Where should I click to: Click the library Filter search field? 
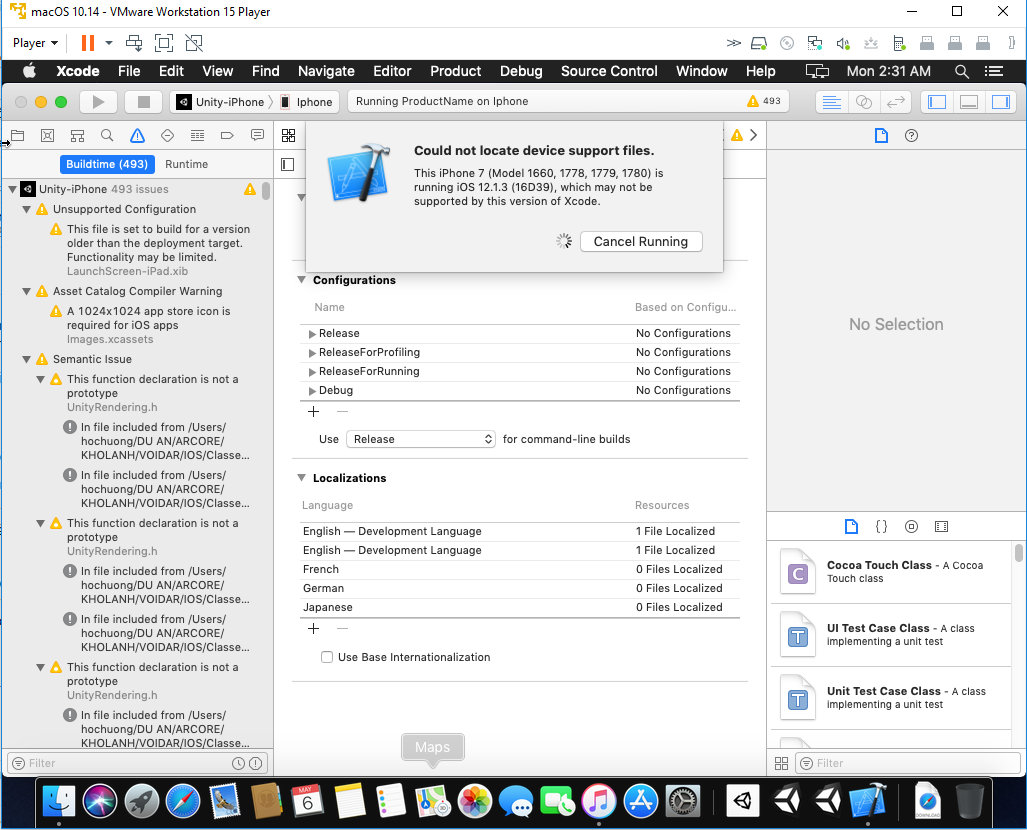890,763
